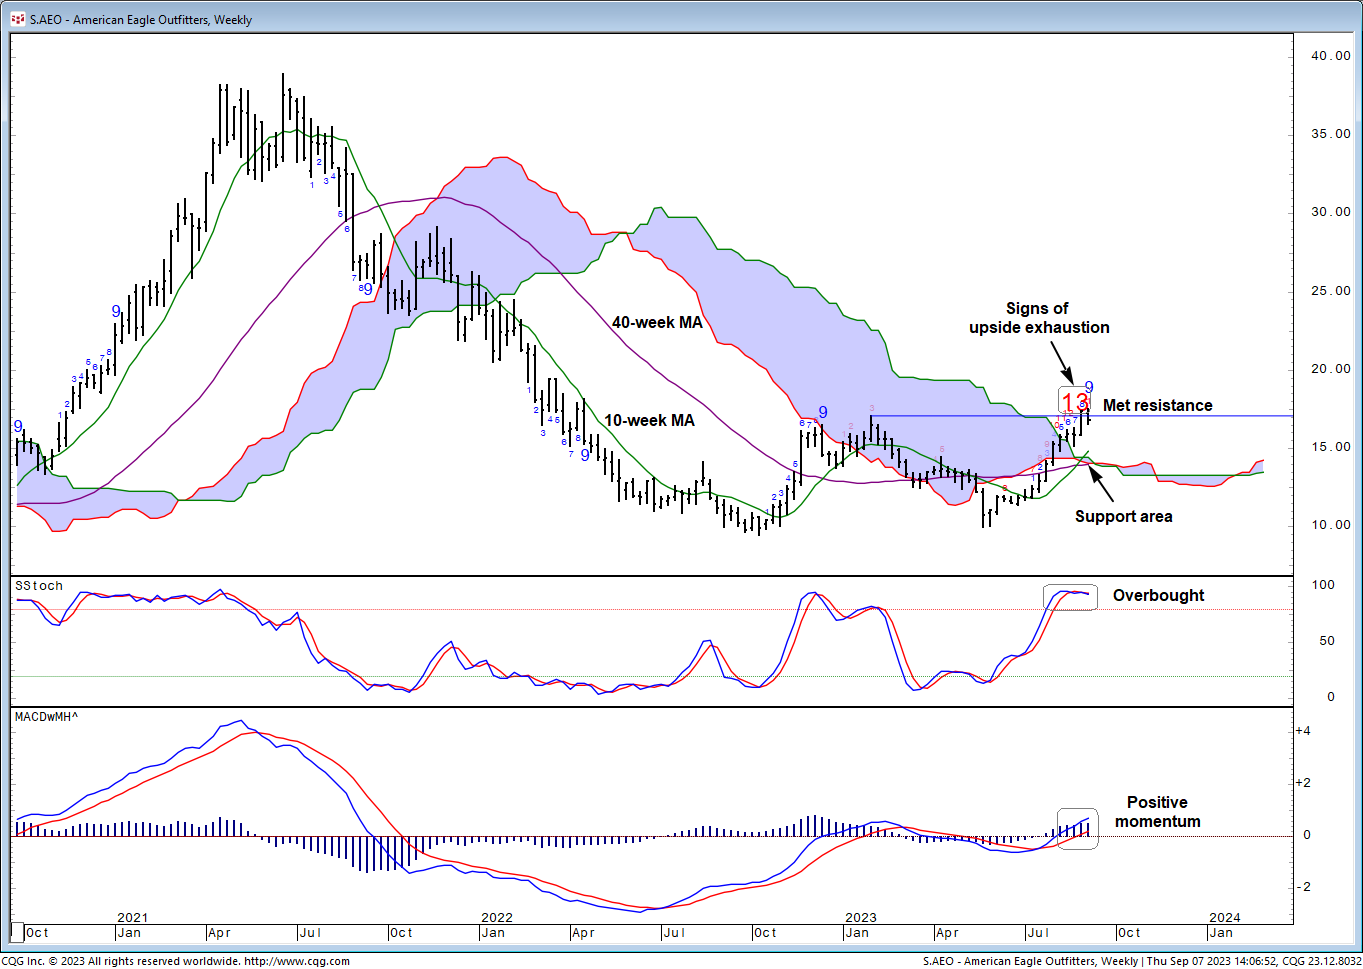Screen dimensions: 1363x969
Task: Click the Jan marker below 2022
Action: tap(493, 933)
